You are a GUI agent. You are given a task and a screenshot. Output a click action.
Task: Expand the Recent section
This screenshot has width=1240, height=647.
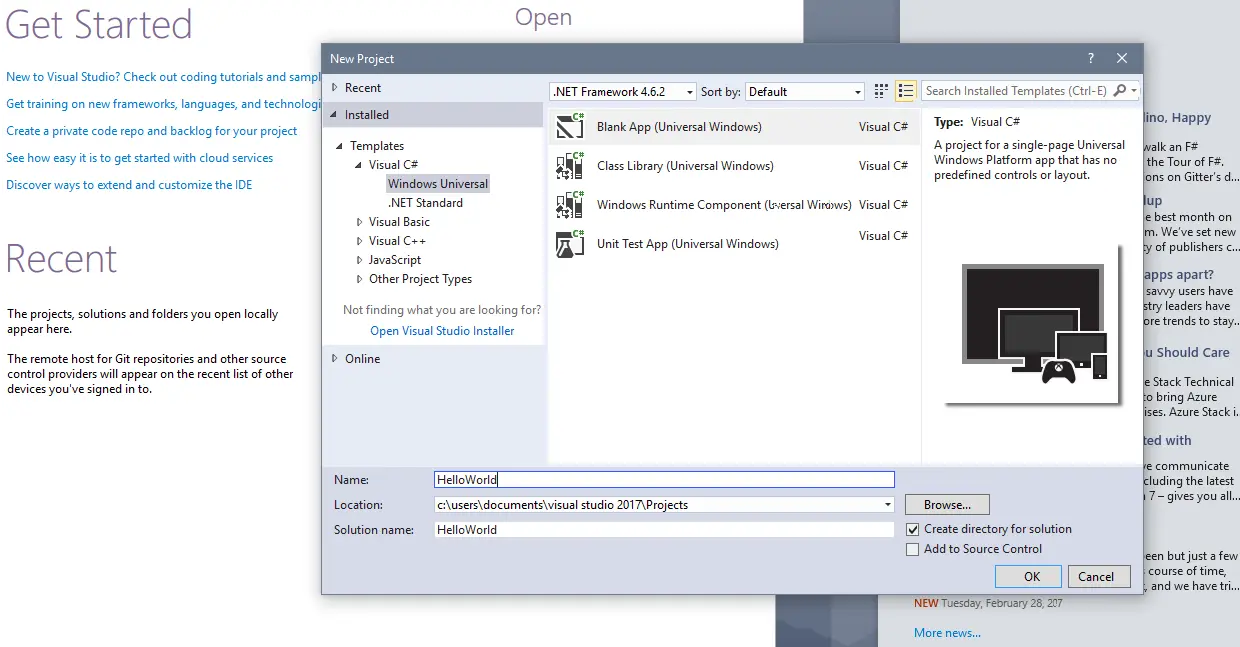pos(335,88)
